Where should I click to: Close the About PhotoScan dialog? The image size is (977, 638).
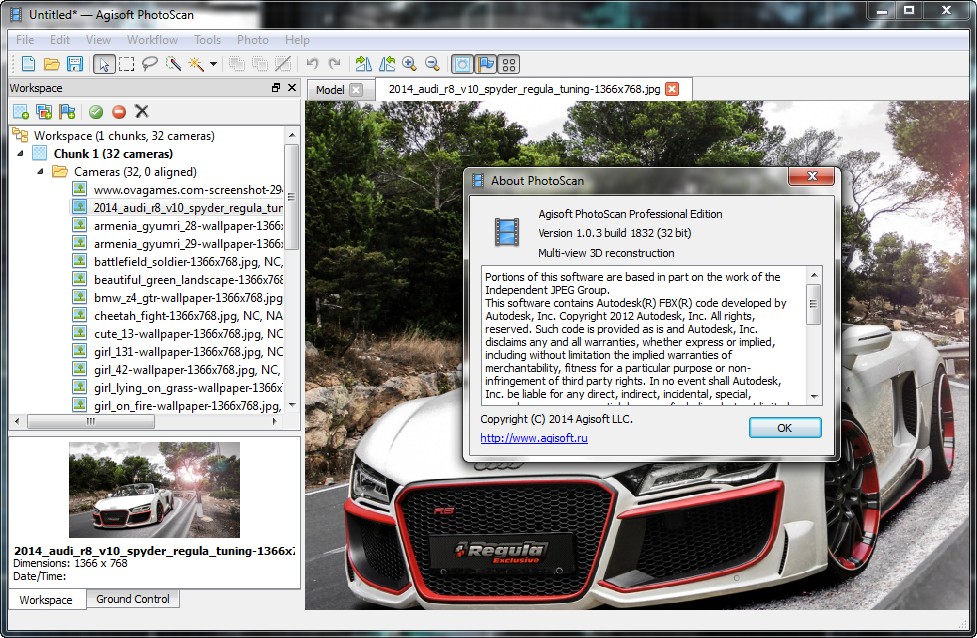coord(811,176)
